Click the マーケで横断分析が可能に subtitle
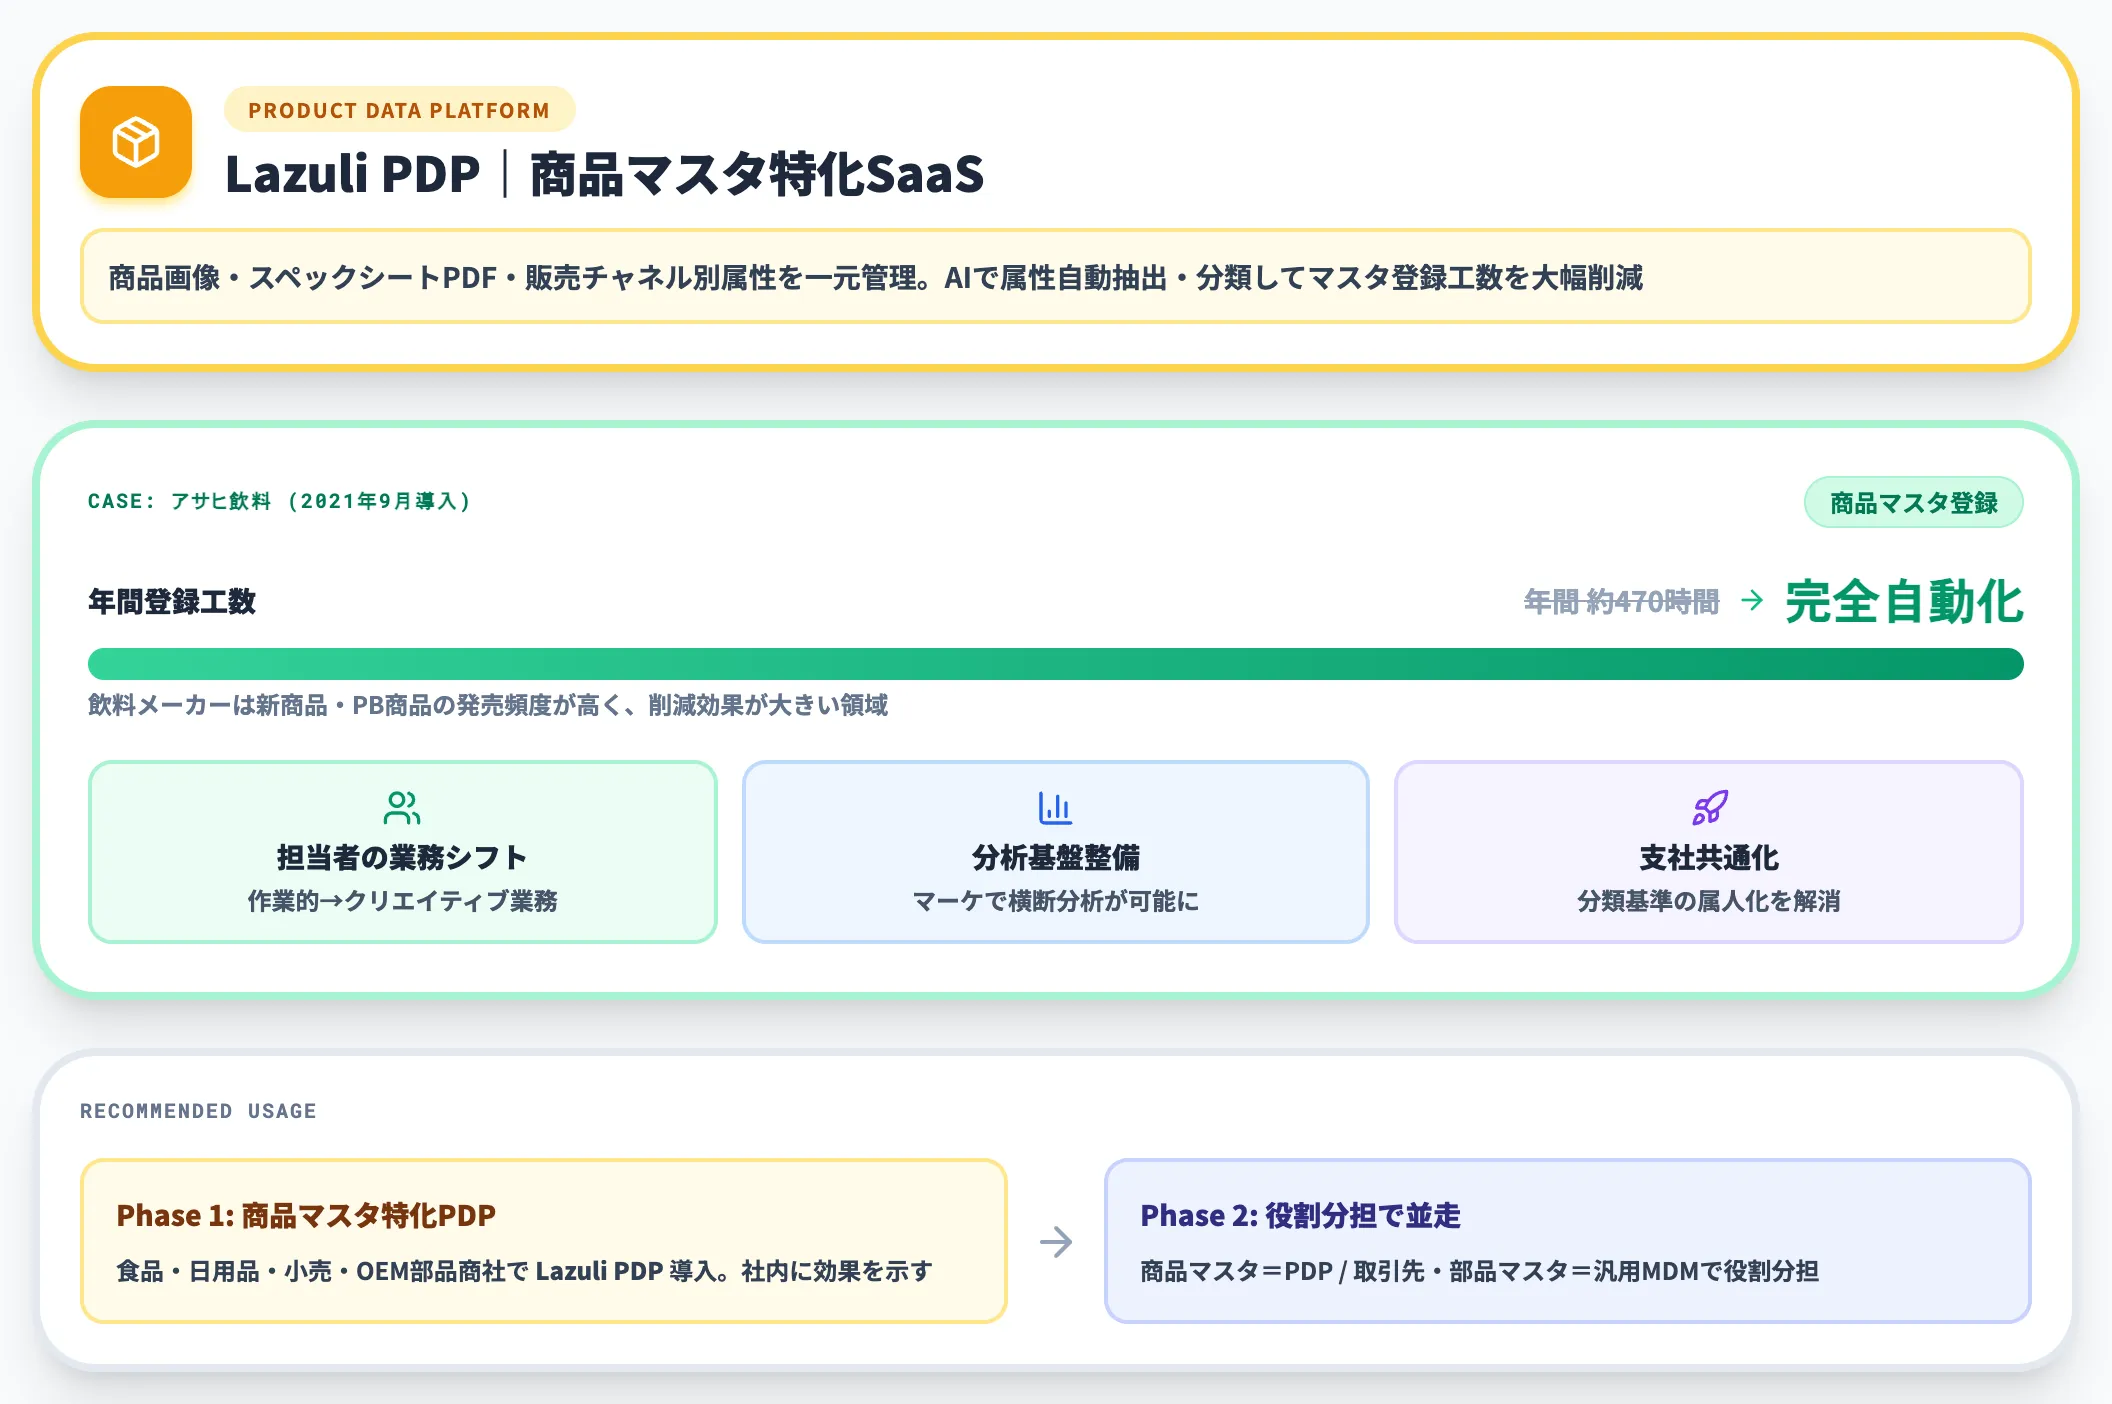This screenshot has width=2112, height=1404. click(x=1055, y=901)
